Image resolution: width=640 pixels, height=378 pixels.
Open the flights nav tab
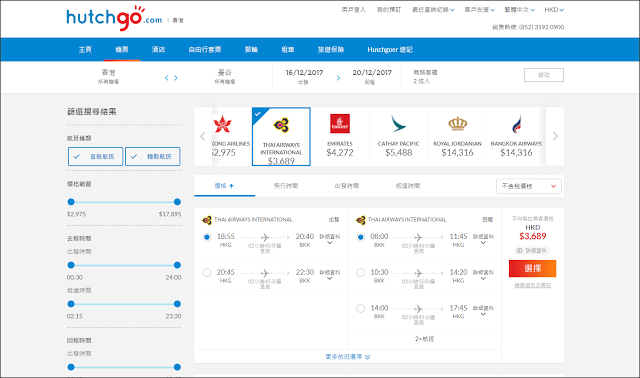pos(122,49)
